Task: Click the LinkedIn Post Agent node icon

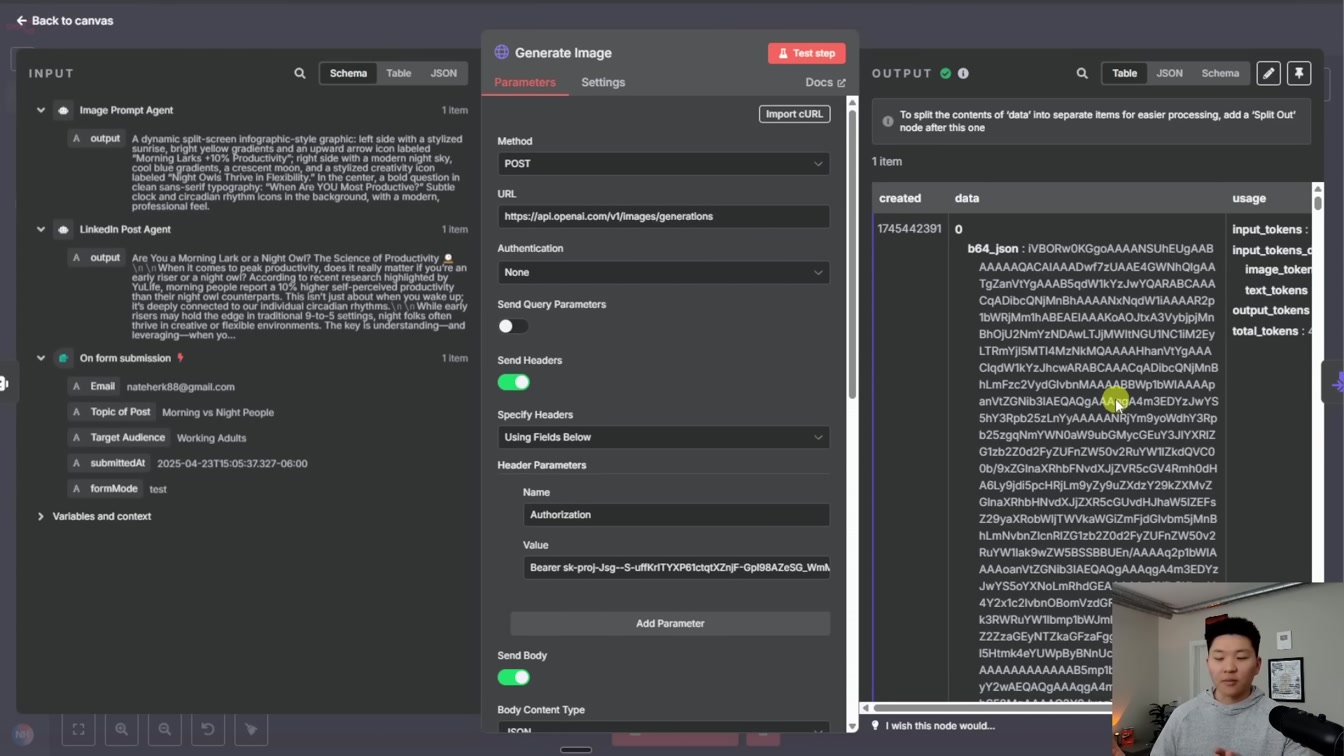Action: (x=63, y=229)
